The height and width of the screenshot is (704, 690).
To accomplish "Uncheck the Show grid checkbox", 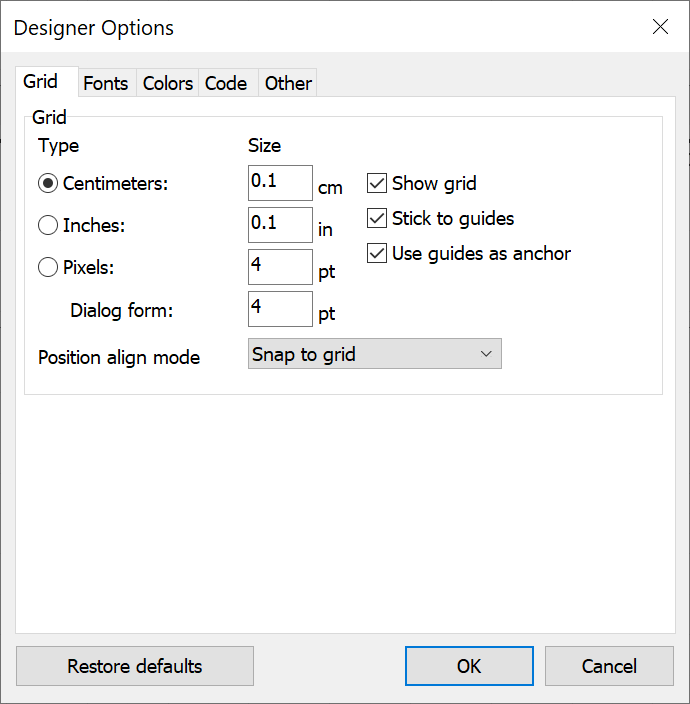I will click(x=377, y=183).
